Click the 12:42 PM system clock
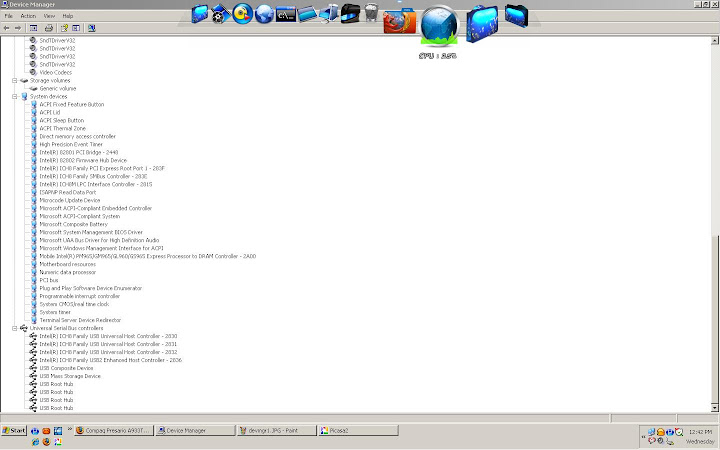 pos(700,432)
